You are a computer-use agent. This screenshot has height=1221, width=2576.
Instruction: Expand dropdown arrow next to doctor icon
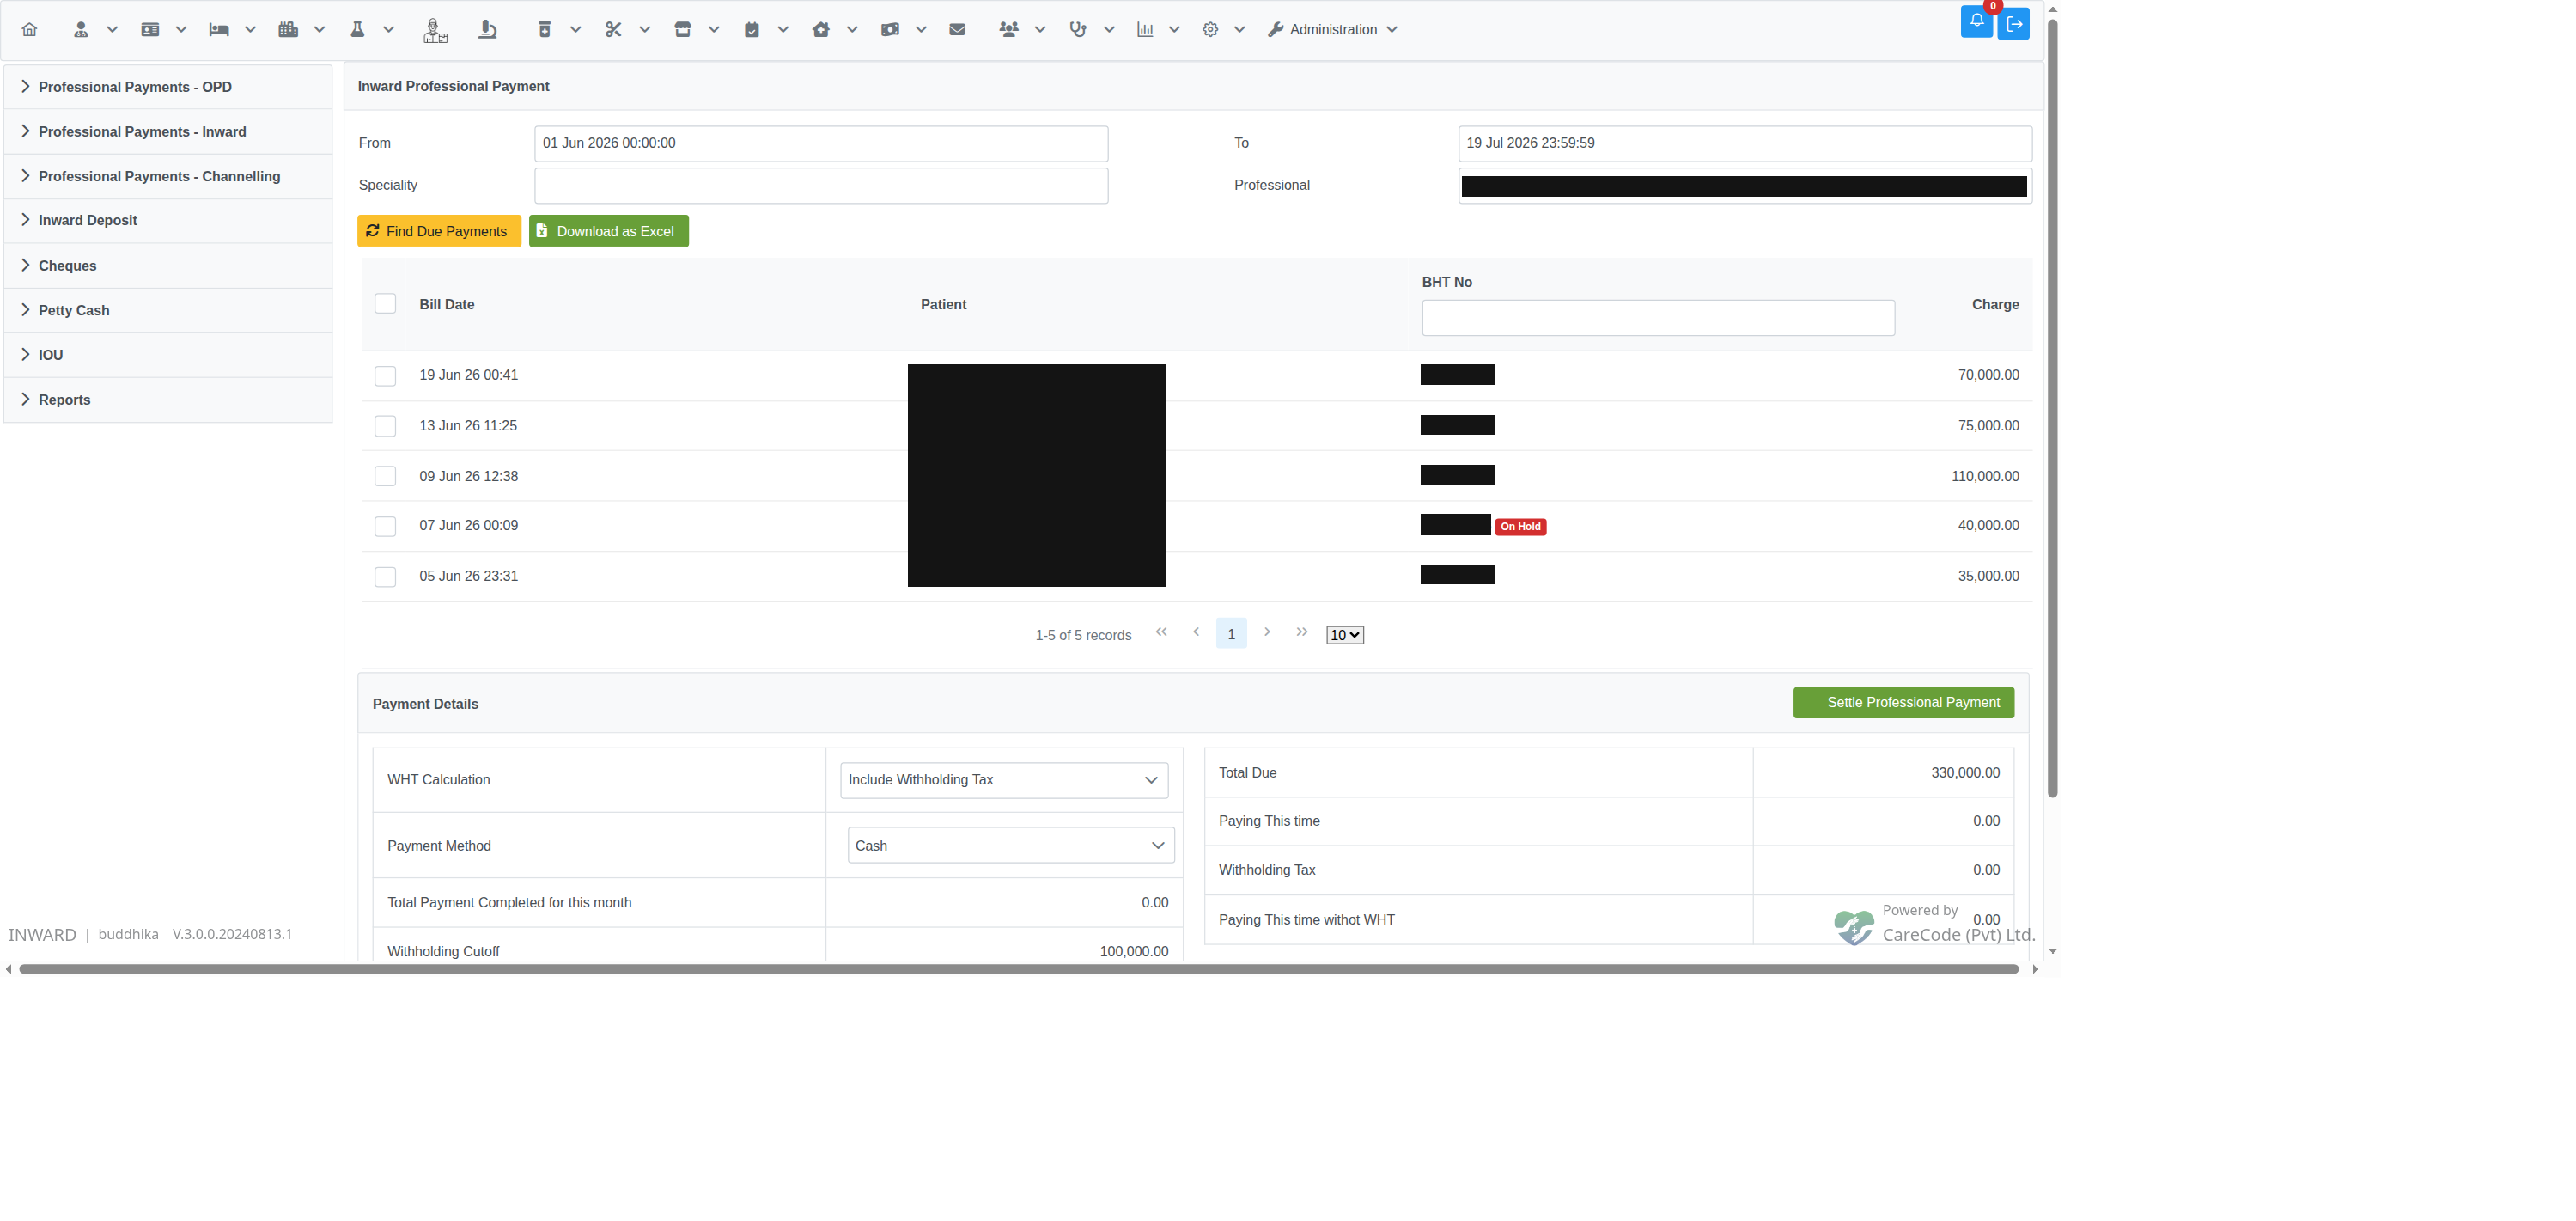[112, 29]
